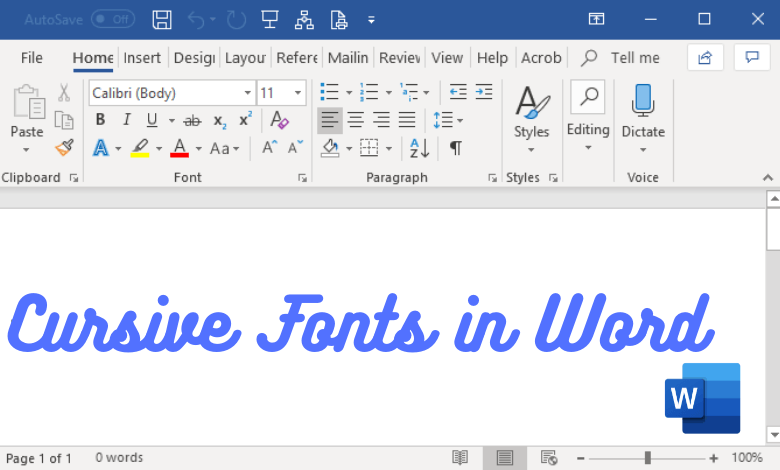780x470 pixels.
Task: Expand the bullets list dropdown arrow
Action: [349, 93]
